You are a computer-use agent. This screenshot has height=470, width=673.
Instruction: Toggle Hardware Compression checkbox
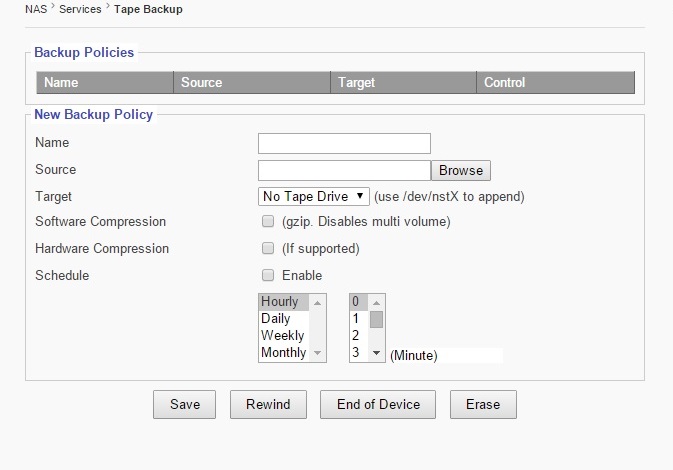pos(267,248)
